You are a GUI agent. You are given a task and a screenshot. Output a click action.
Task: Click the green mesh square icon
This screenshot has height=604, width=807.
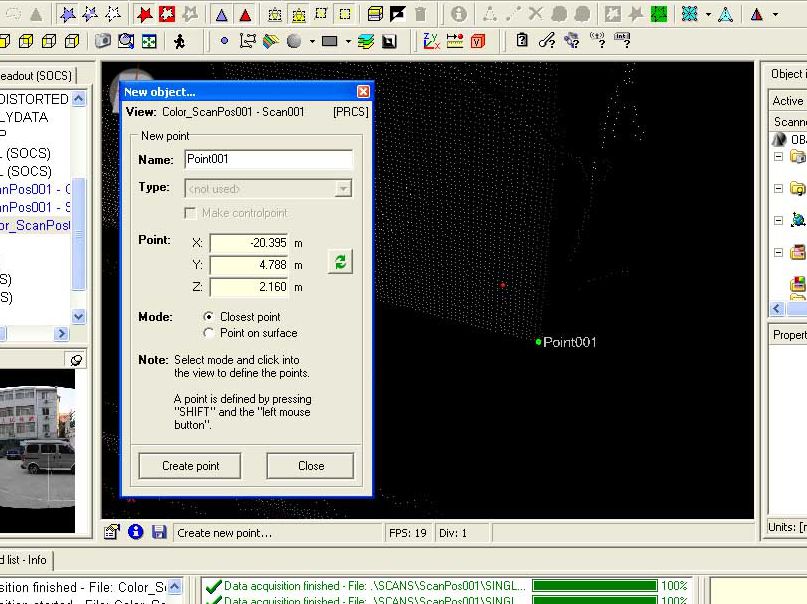point(659,14)
